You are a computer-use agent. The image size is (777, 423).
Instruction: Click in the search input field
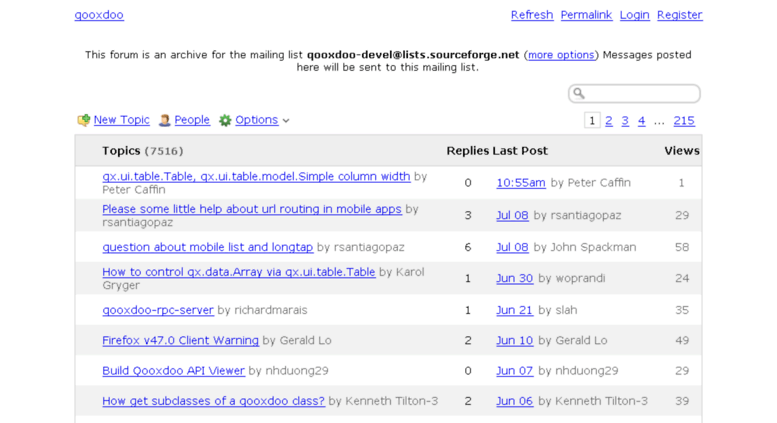point(634,94)
